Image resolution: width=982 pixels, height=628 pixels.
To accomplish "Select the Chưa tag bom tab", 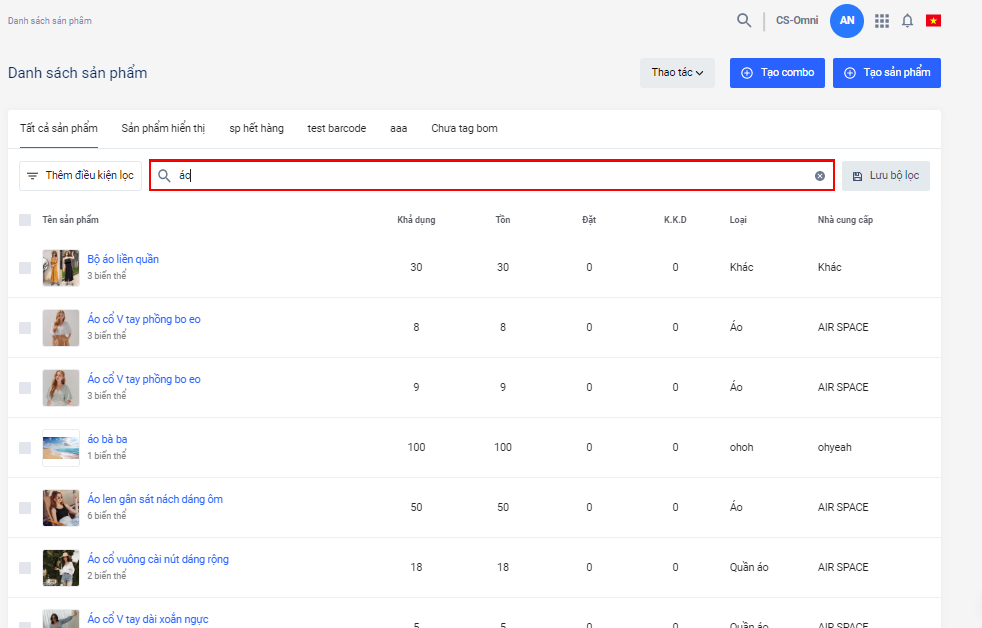I will pyautogui.click(x=464, y=128).
